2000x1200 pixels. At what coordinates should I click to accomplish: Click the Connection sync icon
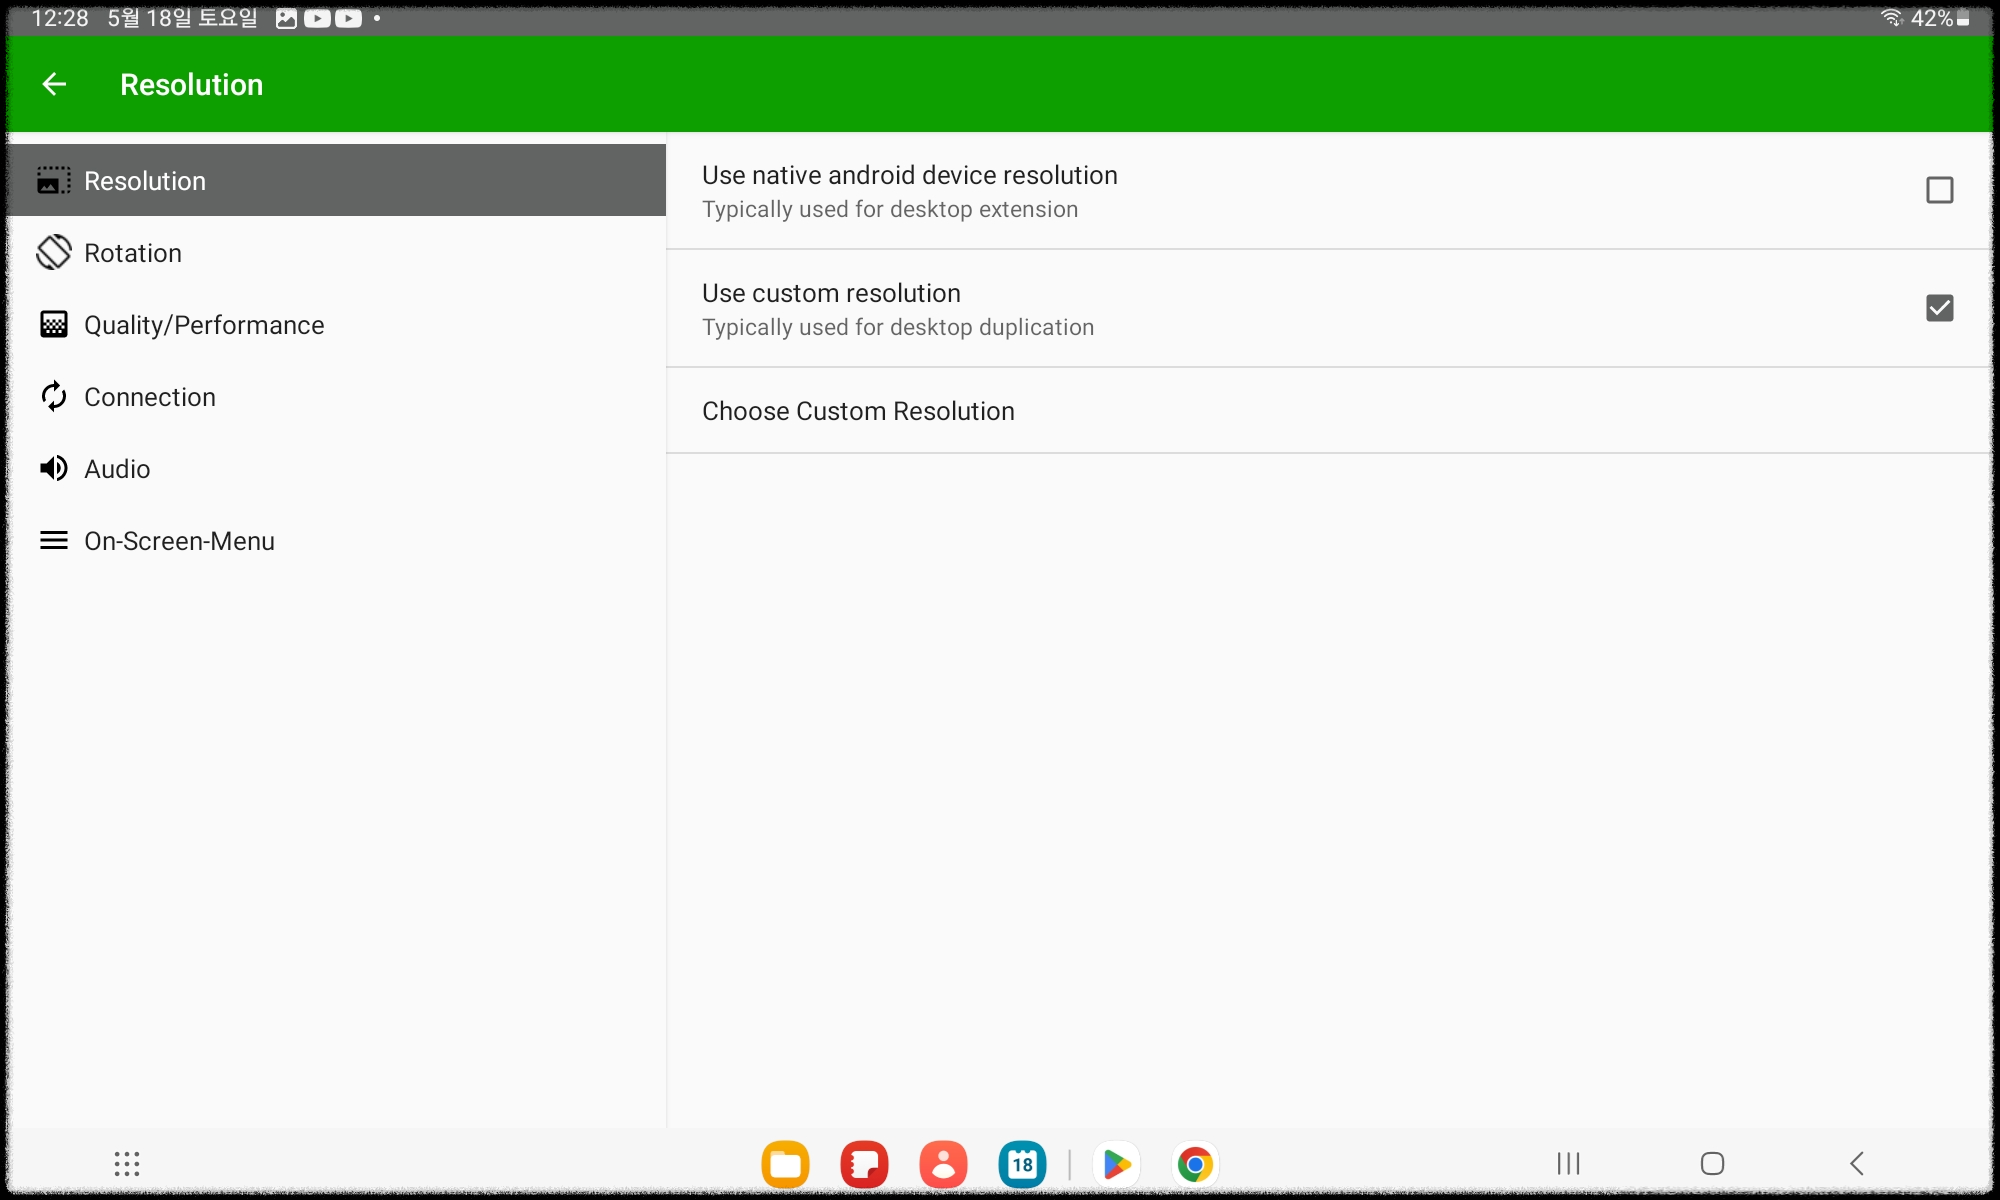pyautogui.click(x=54, y=397)
